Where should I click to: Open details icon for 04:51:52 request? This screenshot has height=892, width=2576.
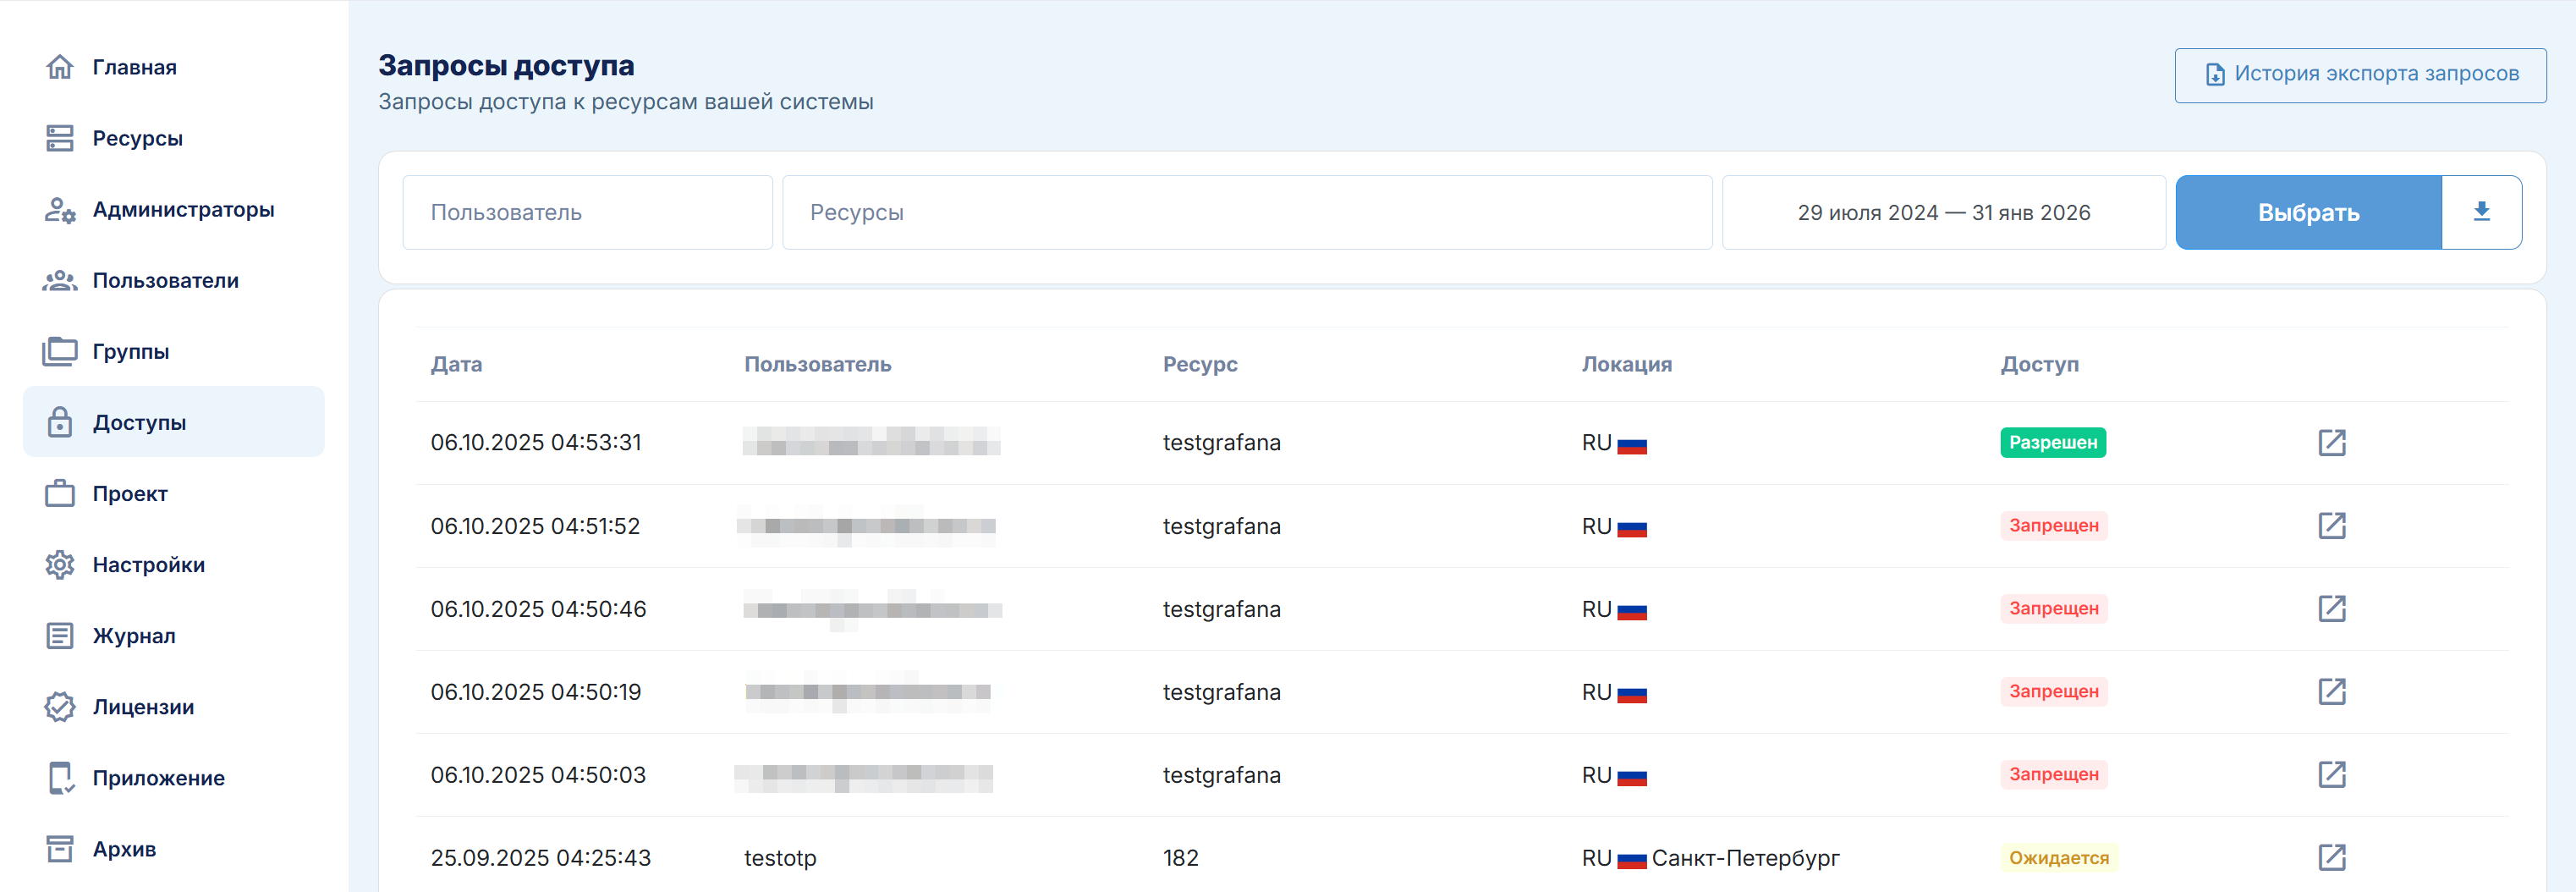click(2331, 525)
